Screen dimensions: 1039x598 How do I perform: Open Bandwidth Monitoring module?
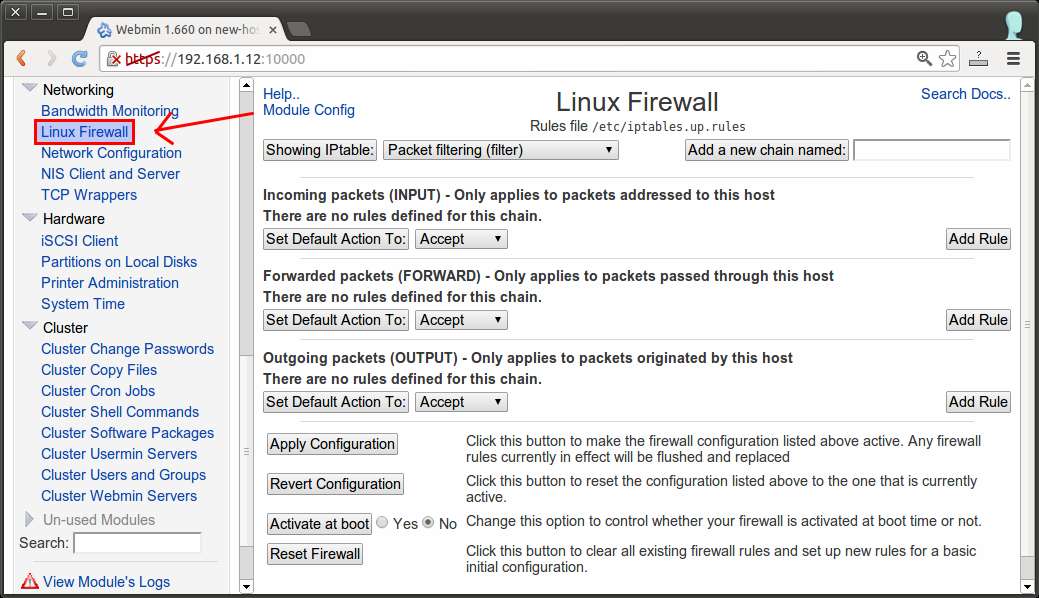pos(110,111)
